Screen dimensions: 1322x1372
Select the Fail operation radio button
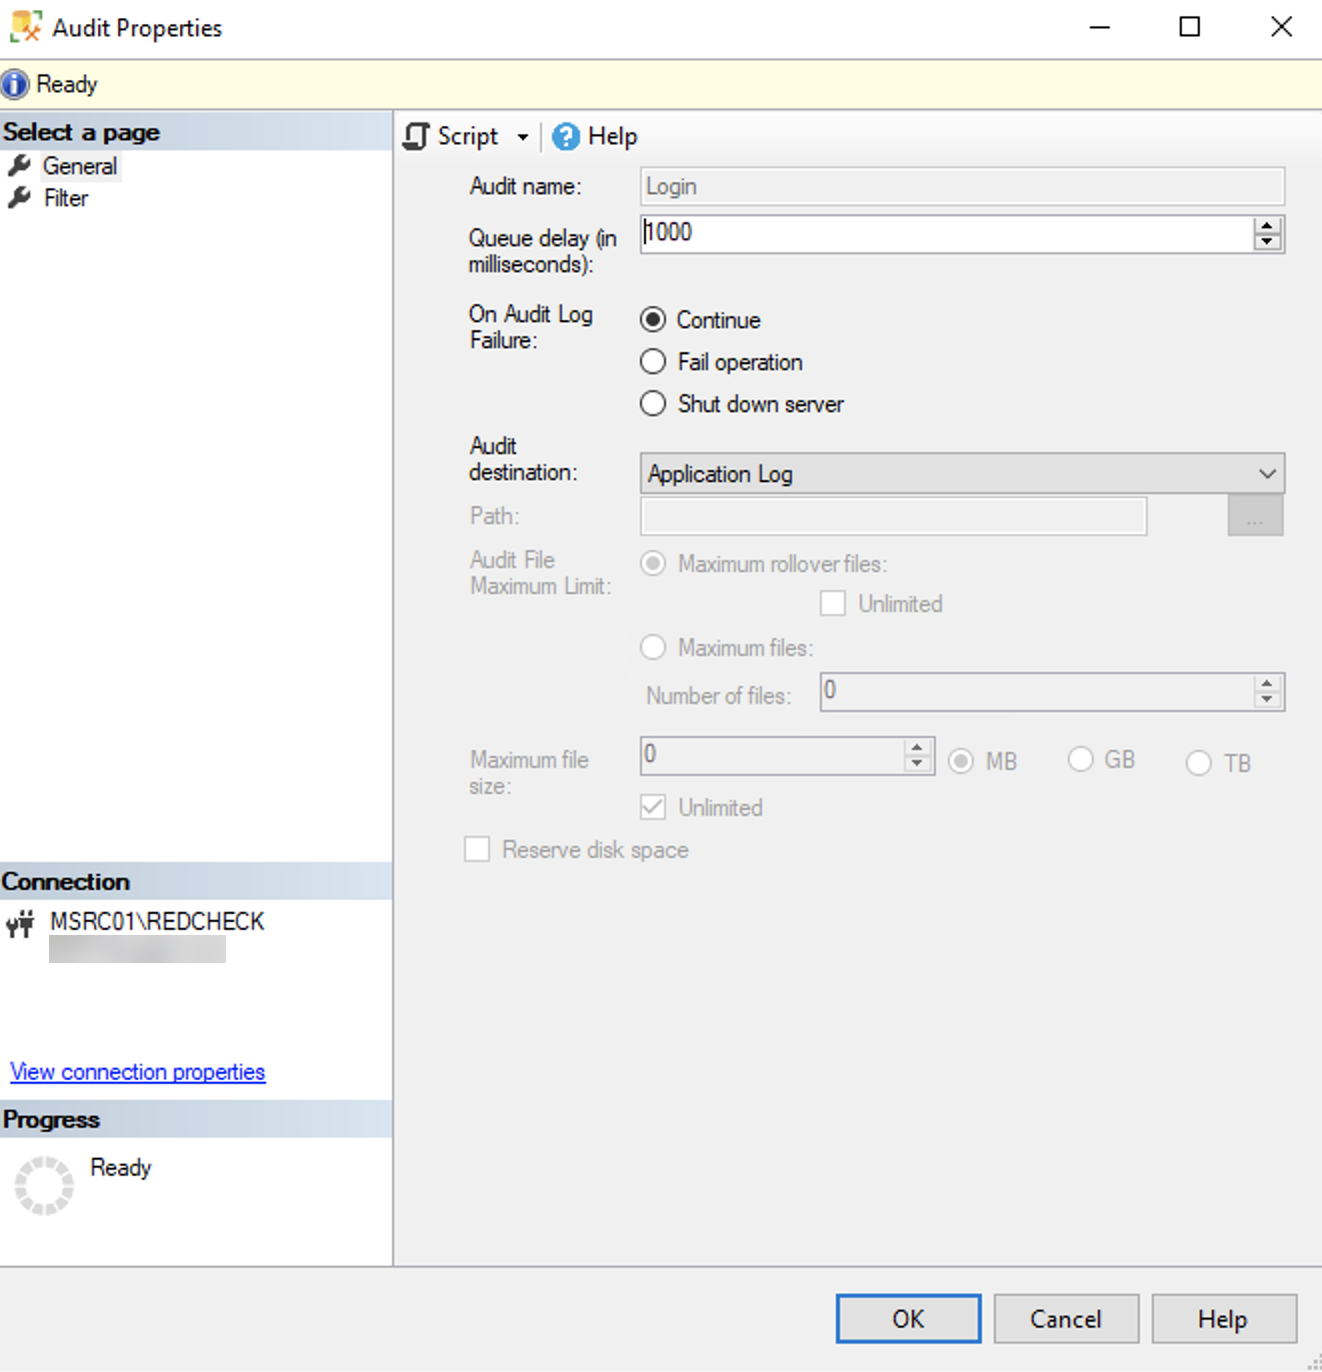pyautogui.click(x=653, y=361)
